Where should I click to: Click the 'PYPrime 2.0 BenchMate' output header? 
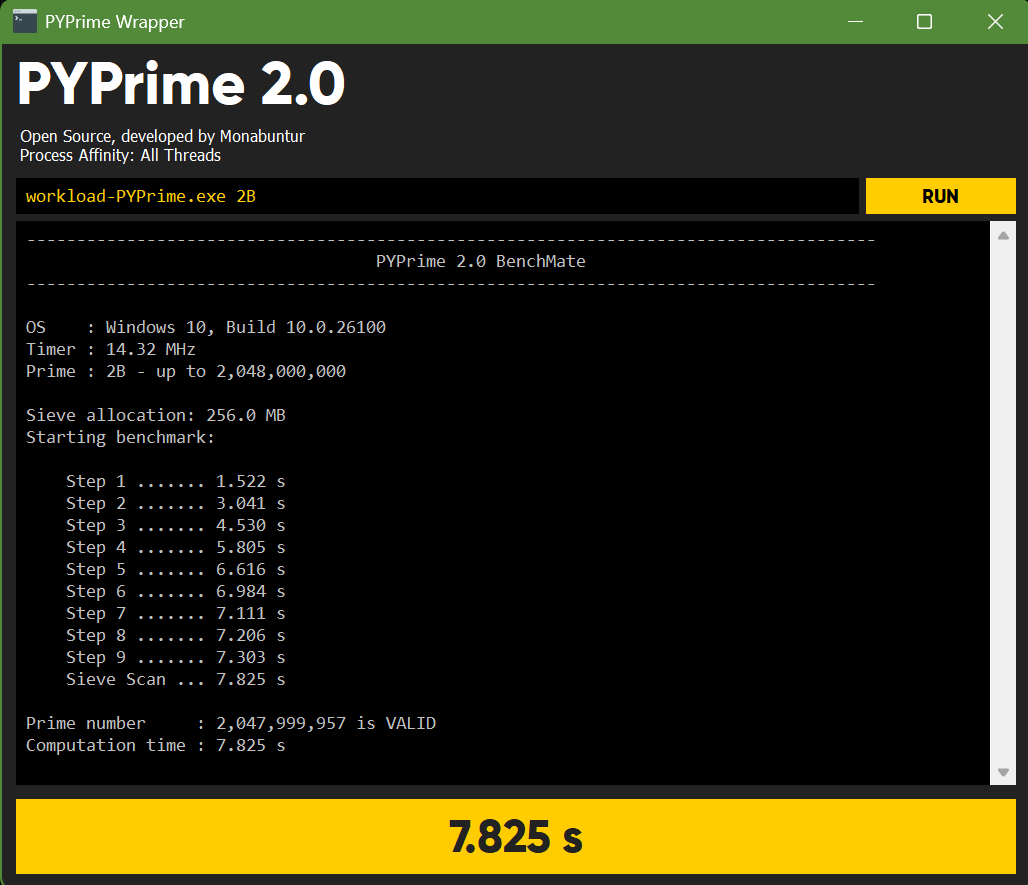[x=481, y=262]
